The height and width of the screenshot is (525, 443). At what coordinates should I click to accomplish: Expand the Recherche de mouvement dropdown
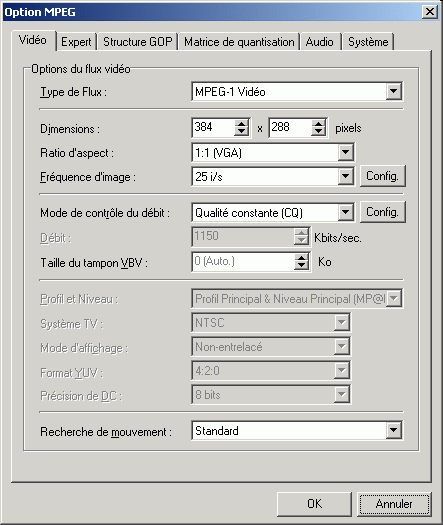pyautogui.click(x=393, y=430)
